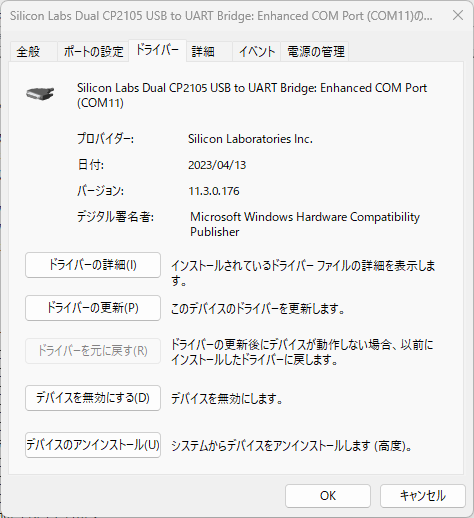The height and width of the screenshot is (518, 474).
Task: Click the キャンセル button
Action: tap(423, 496)
